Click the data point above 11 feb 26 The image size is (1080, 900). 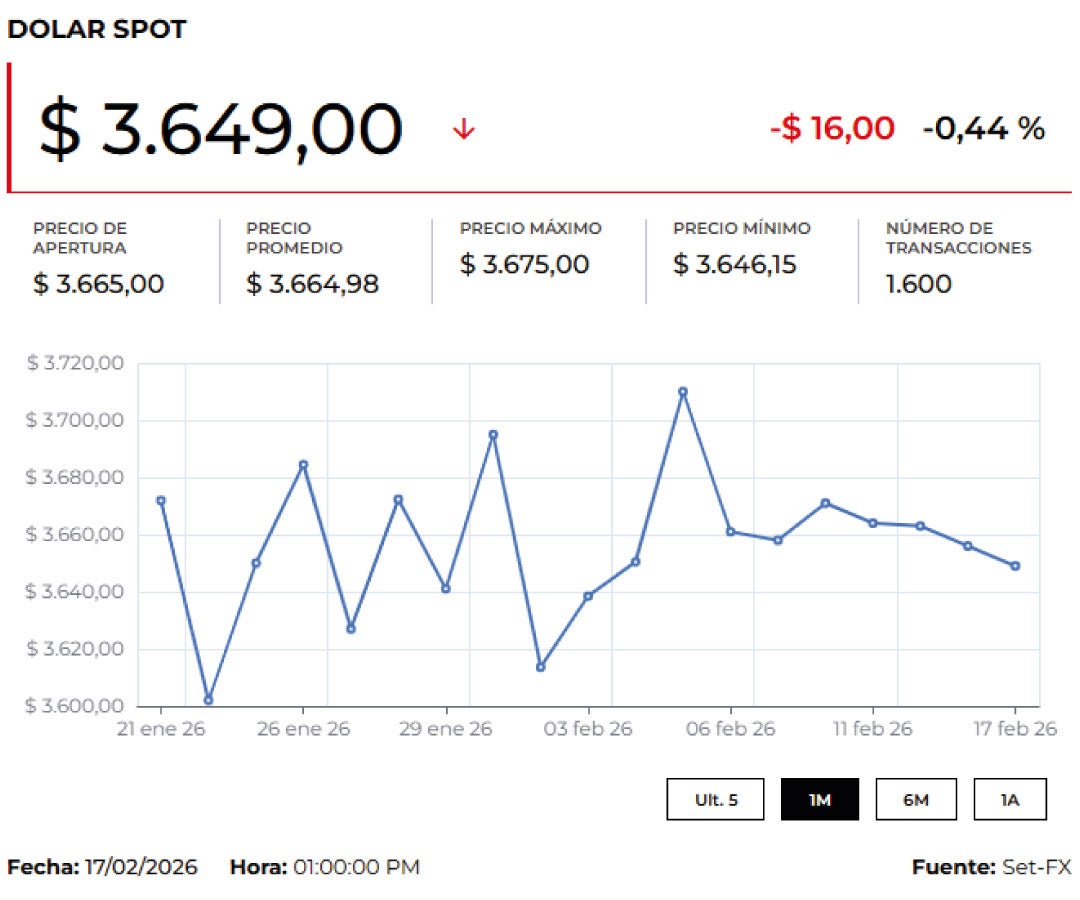pos(873,523)
